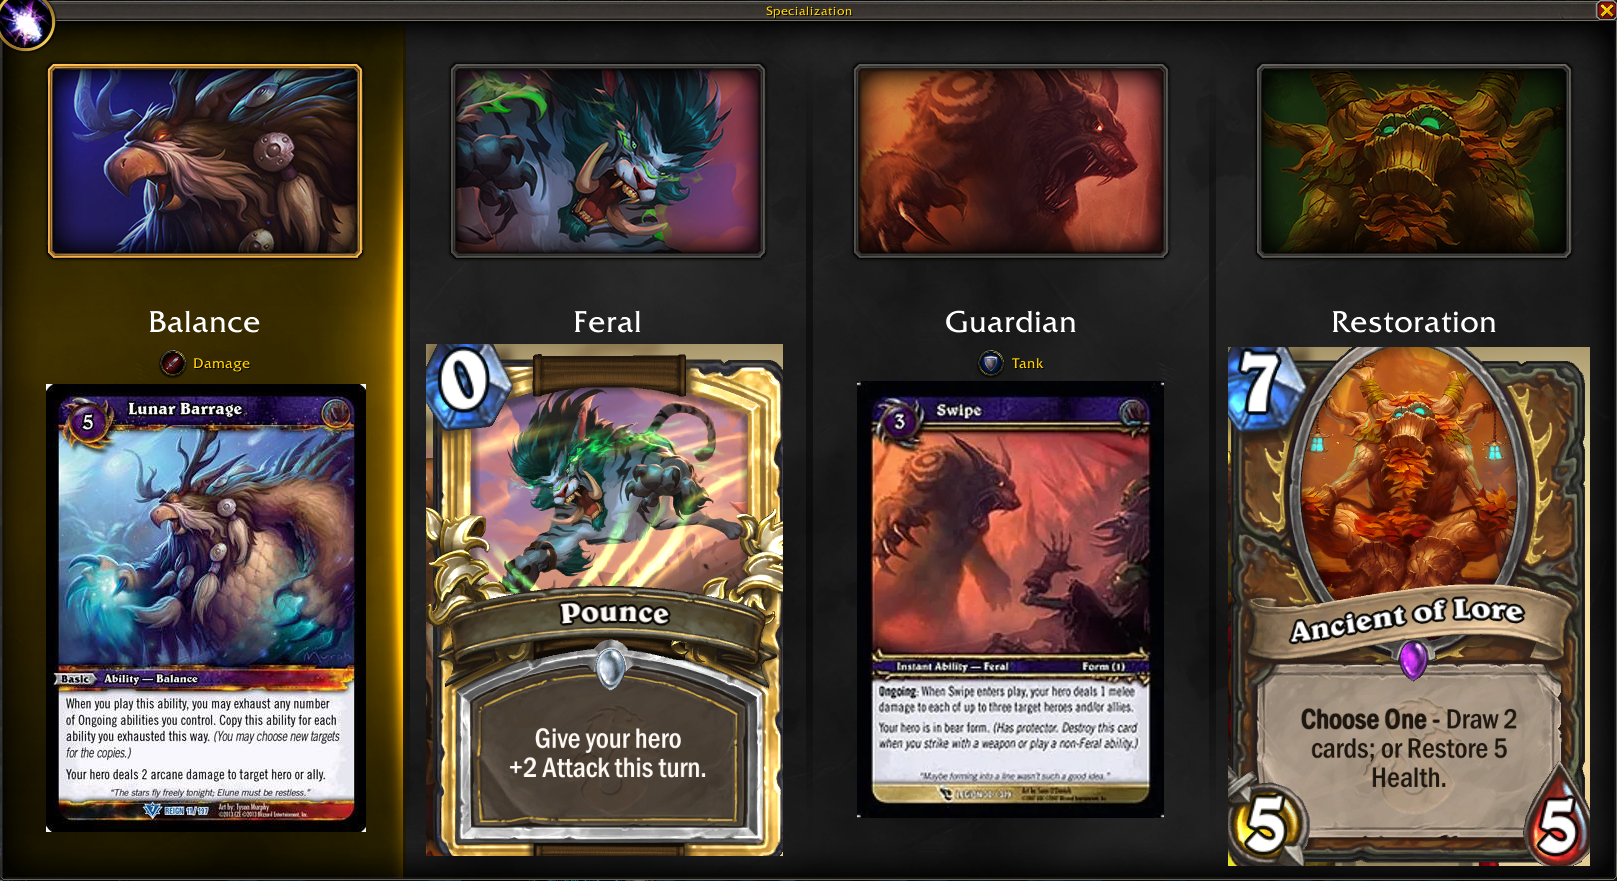Image resolution: width=1617 pixels, height=881 pixels.
Task: Click the Feral specialization title
Action: tap(607, 322)
